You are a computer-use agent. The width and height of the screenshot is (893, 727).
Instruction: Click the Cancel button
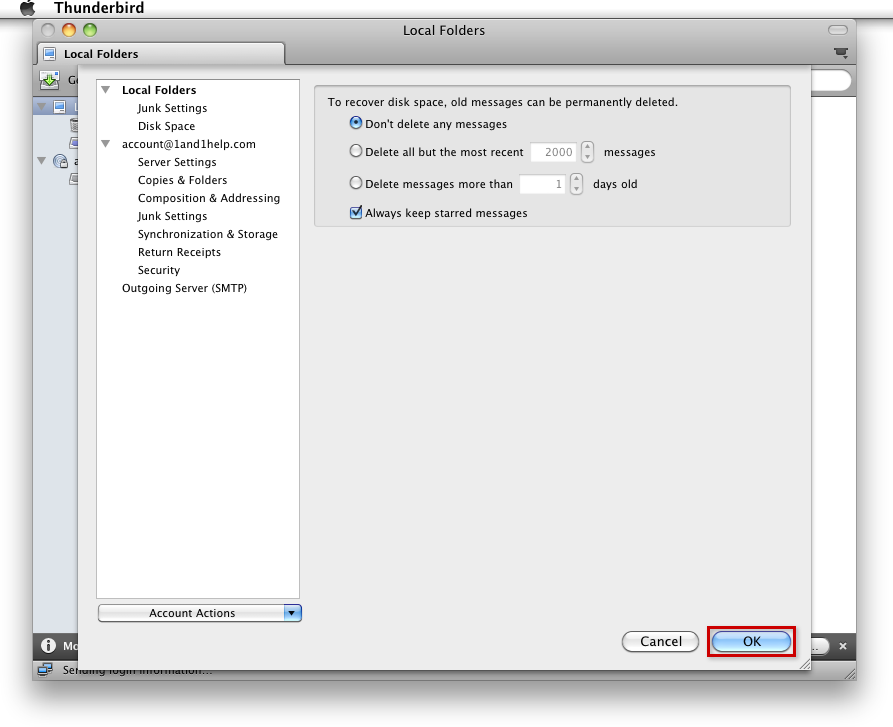(661, 642)
